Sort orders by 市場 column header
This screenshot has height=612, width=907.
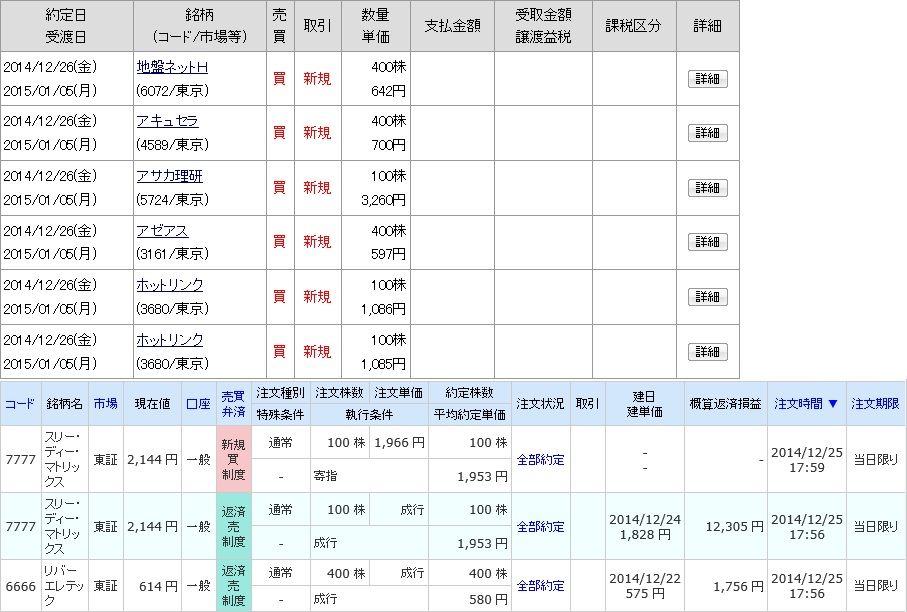(x=105, y=404)
